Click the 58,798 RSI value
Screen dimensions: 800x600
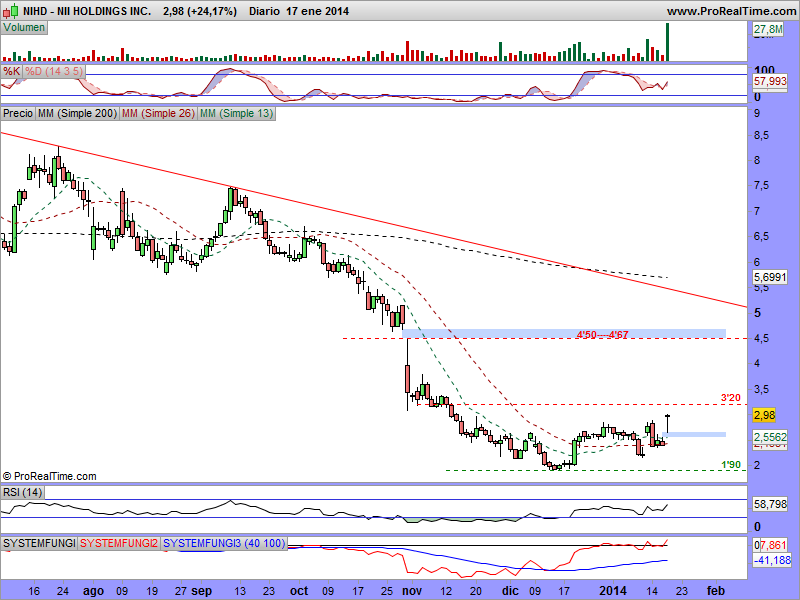pos(770,504)
